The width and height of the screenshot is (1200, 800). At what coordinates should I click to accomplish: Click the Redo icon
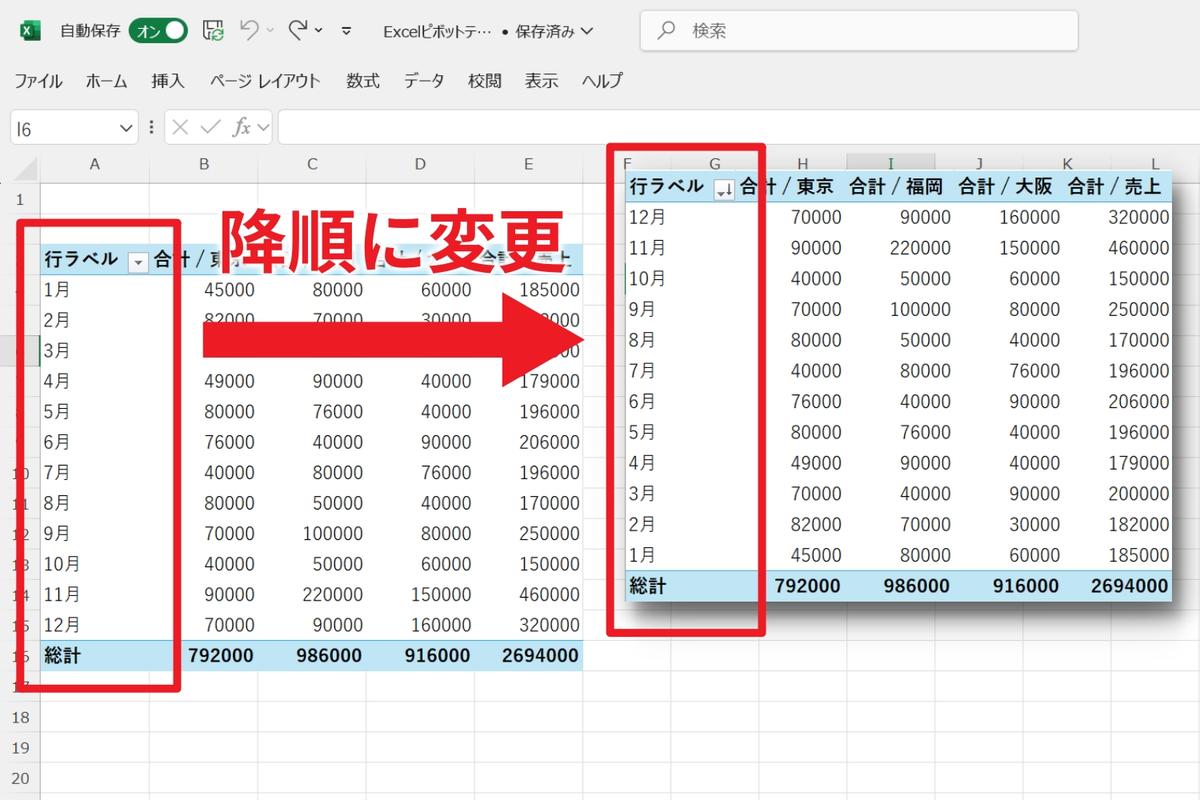point(300,31)
